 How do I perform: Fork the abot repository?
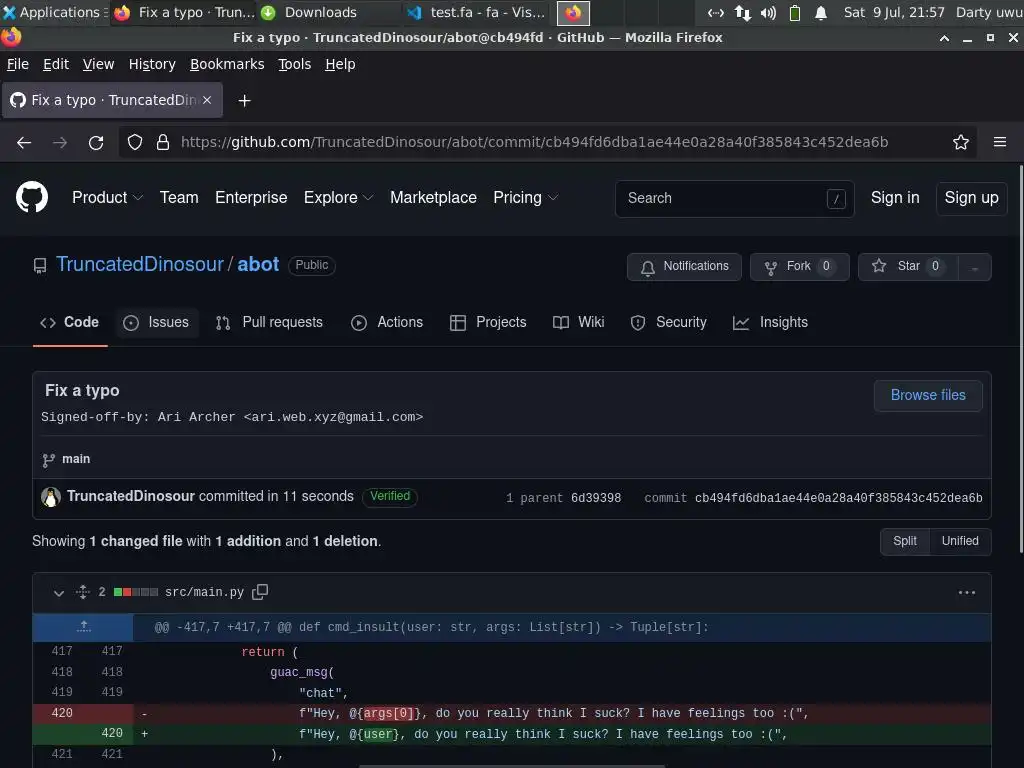(799, 267)
